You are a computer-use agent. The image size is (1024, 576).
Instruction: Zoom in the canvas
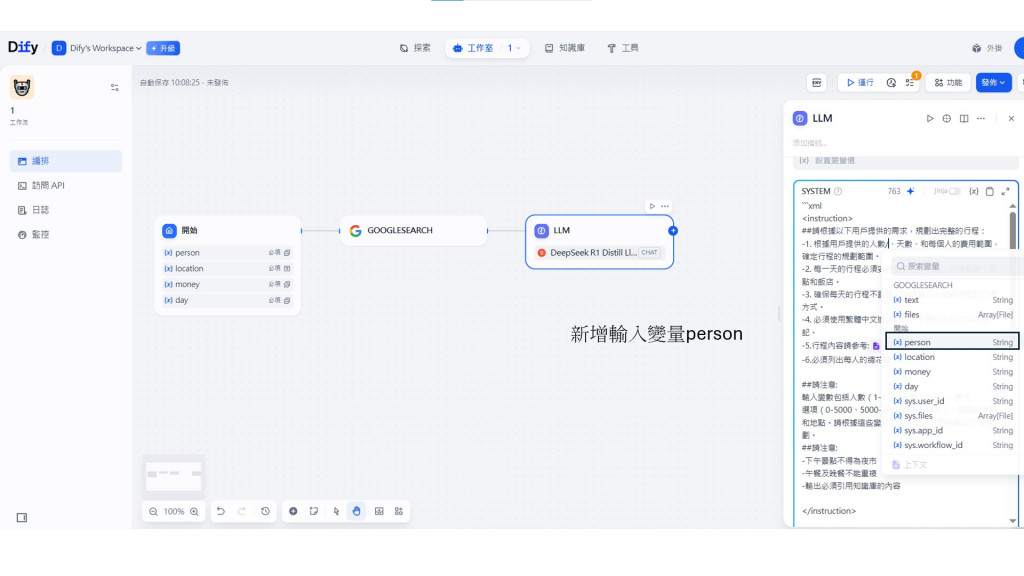(x=194, y=511)
